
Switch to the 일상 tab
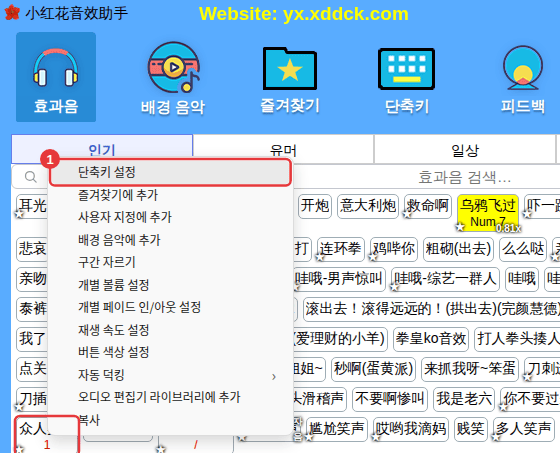(465, 149)
